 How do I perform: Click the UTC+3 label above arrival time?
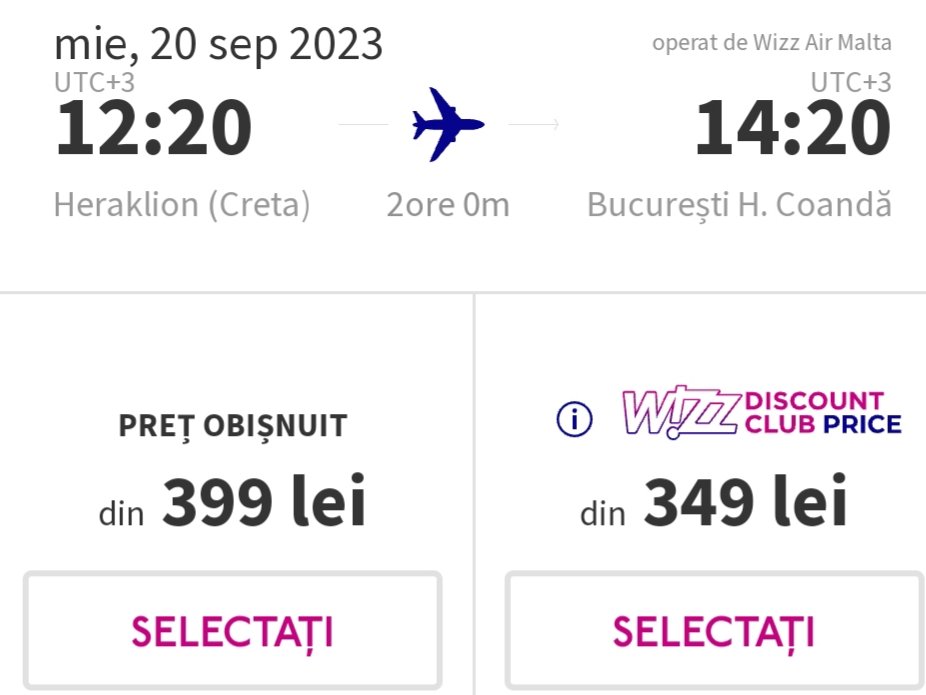click(850, 82)
